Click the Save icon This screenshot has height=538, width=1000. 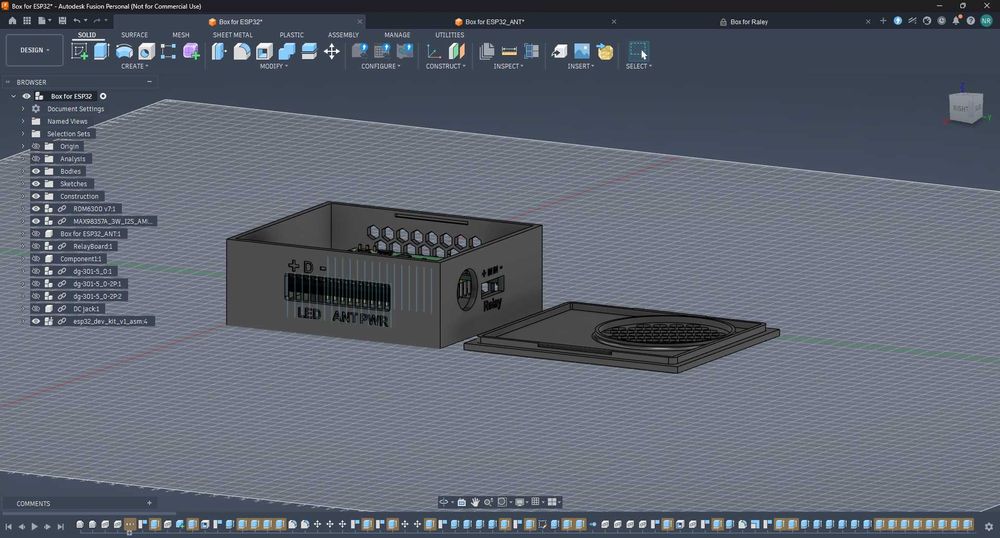62,20
